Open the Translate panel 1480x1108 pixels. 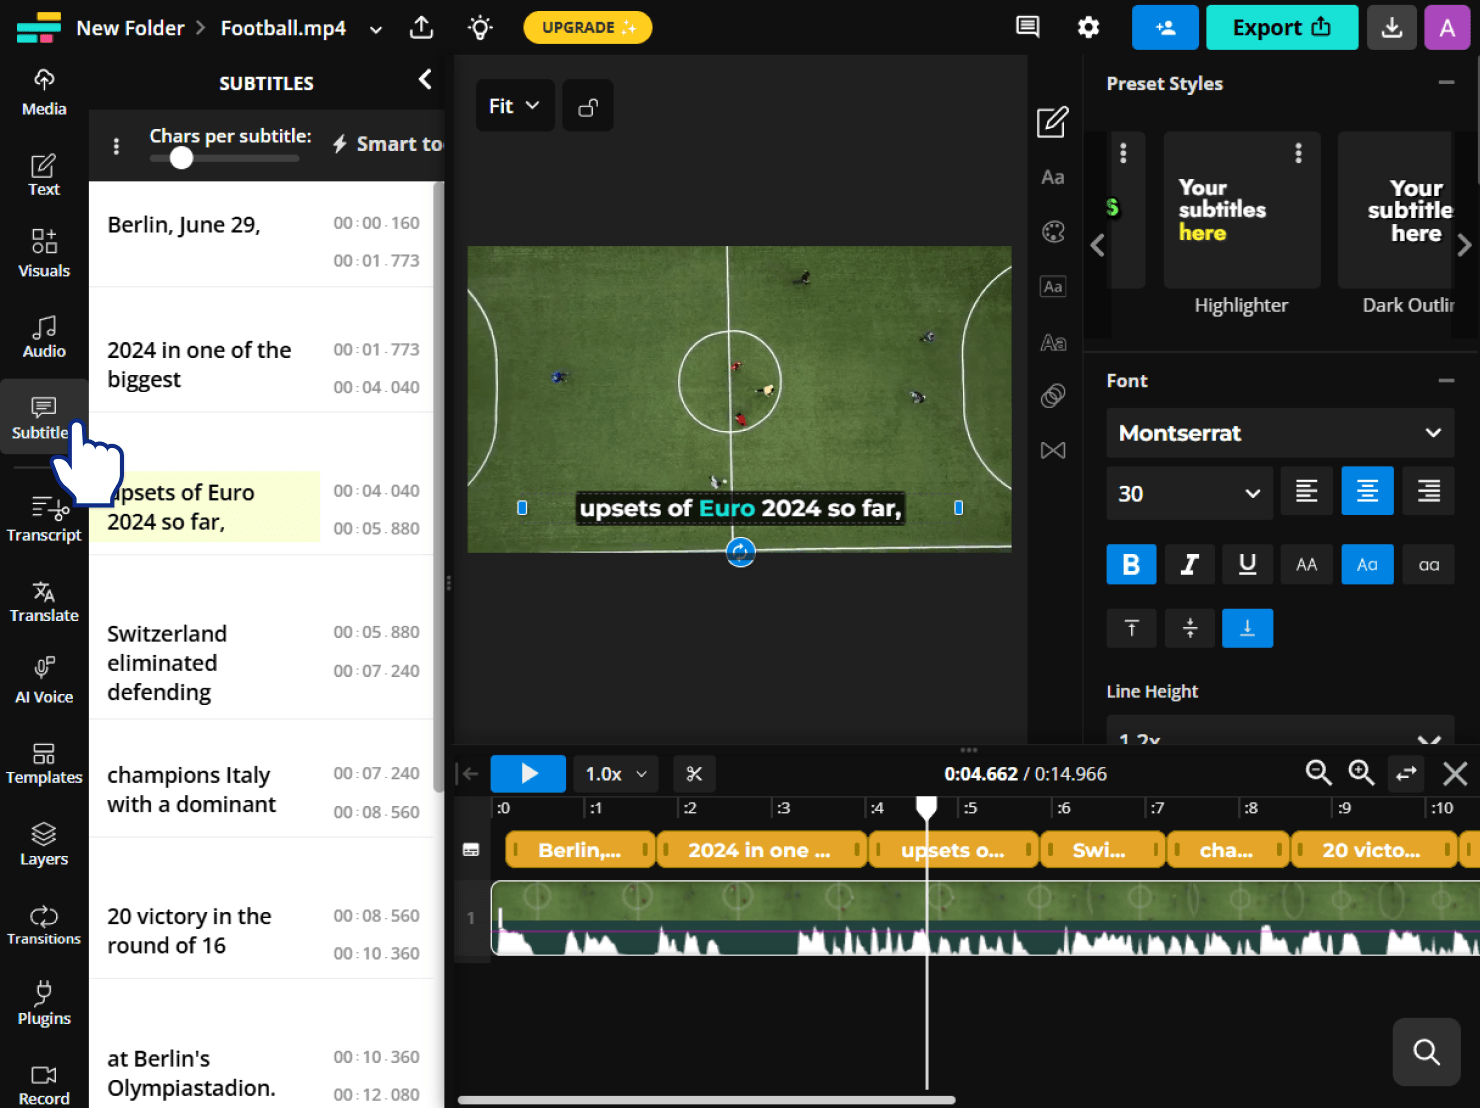coord(43,599)
